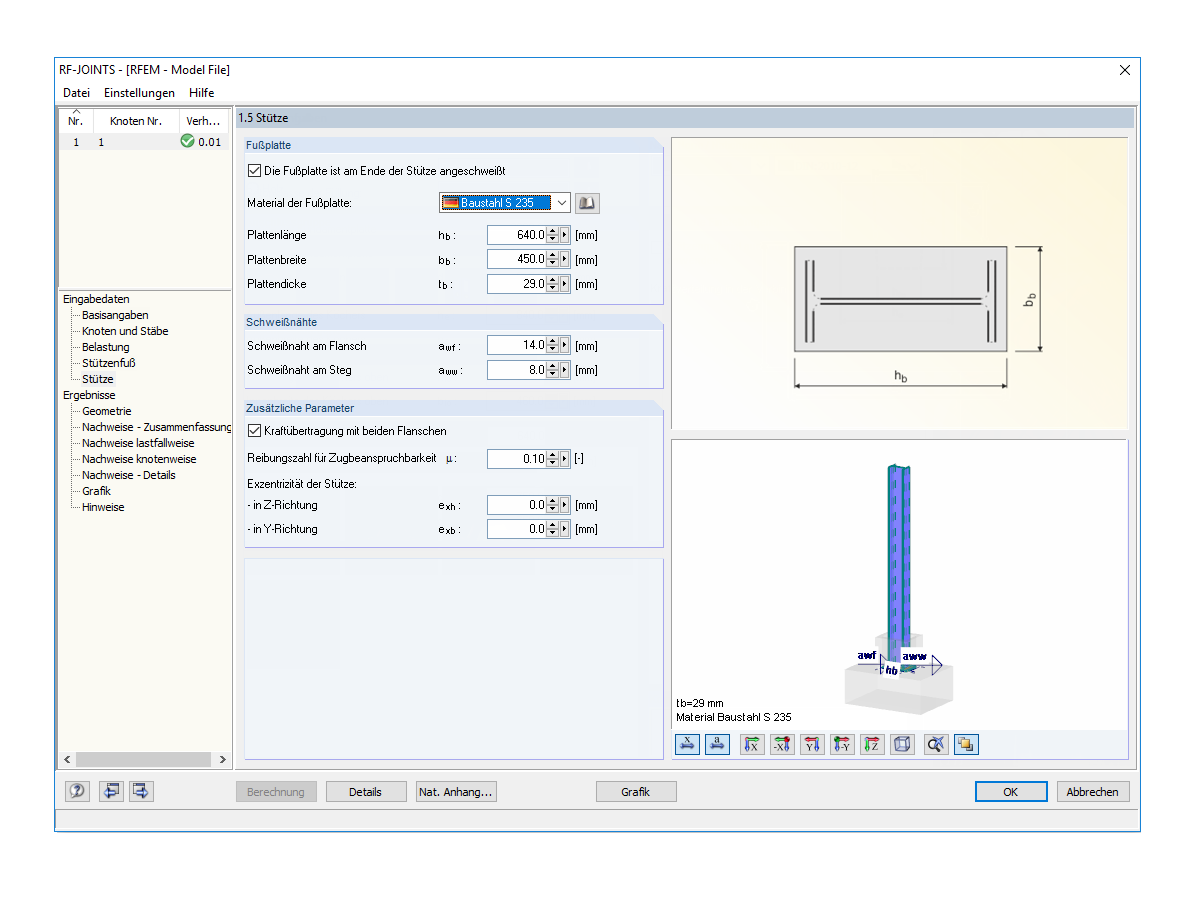Select Basisangaben in navigator tree
Viewport: 1200px width, 900px height.
pyautogui.click(x=115, y=315)
